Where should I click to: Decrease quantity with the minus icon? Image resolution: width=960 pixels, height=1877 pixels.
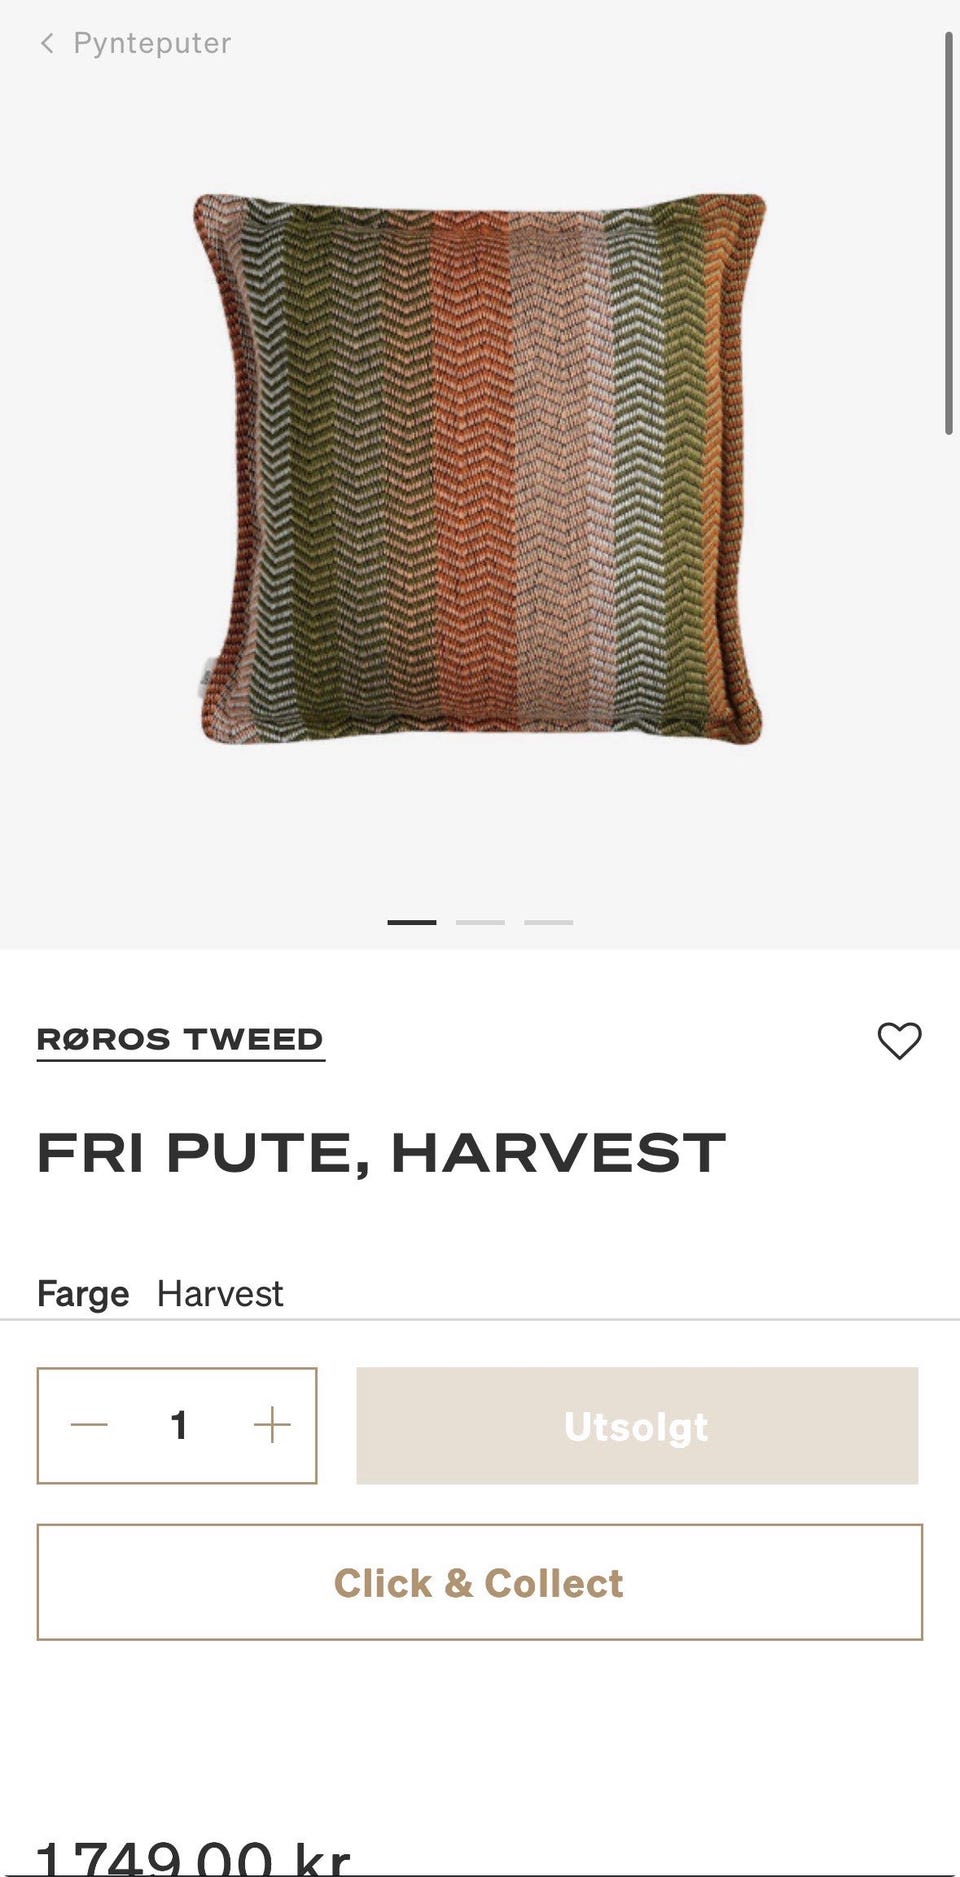coord(89,1425)
